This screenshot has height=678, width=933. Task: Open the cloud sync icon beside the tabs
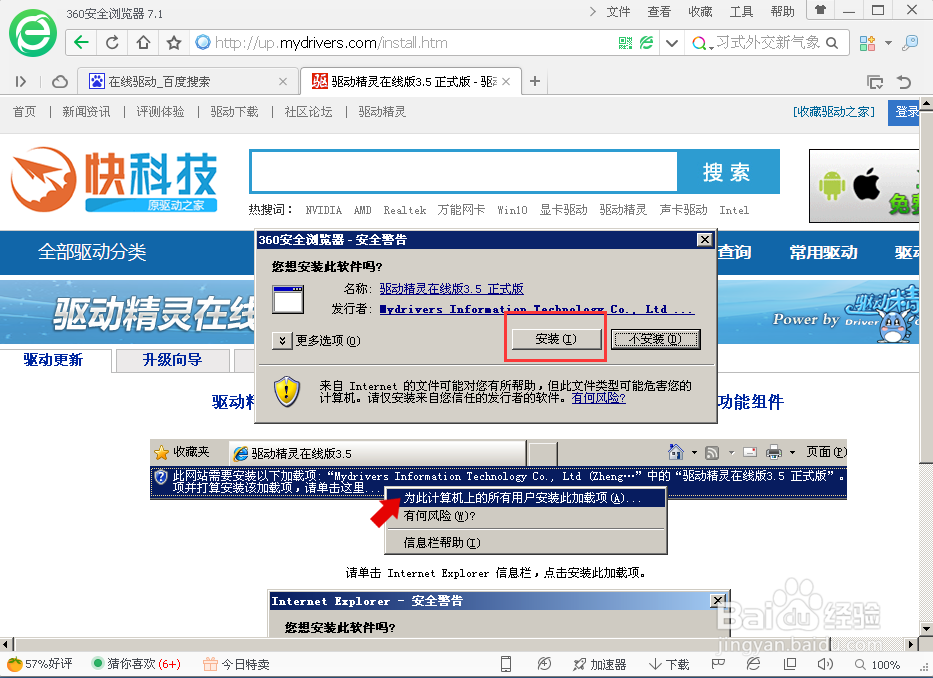[60, 82]
